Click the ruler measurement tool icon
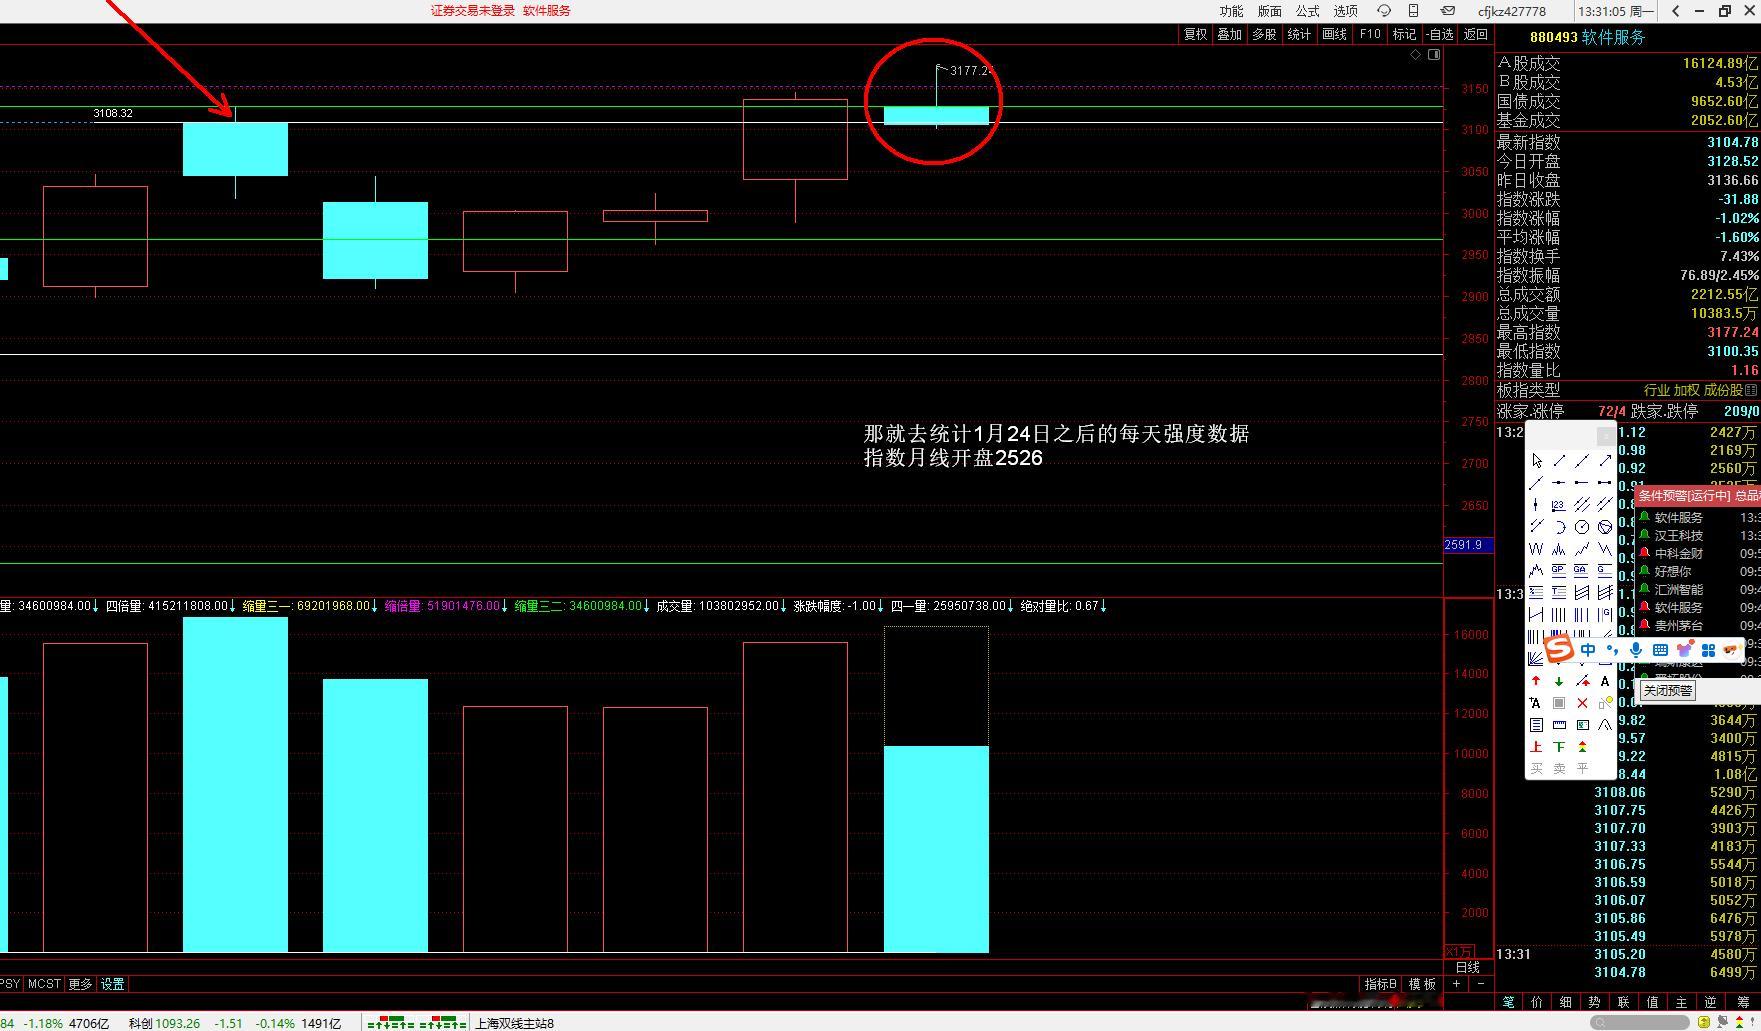 1559,725
